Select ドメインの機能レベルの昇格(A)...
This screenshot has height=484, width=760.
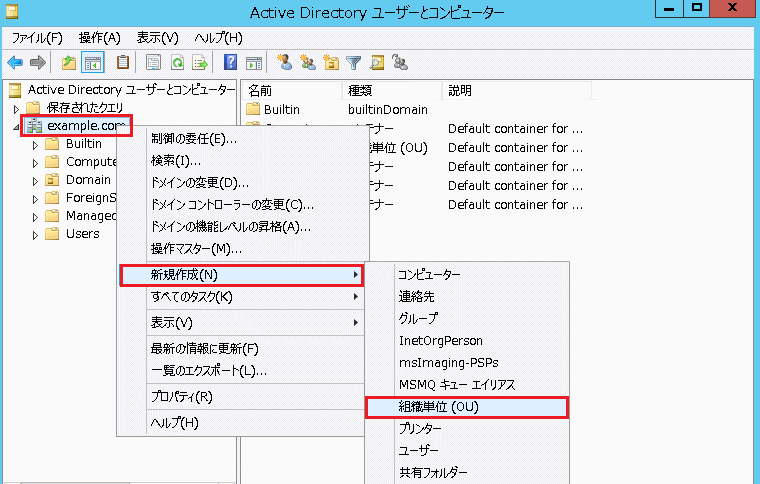pos(241,227)
